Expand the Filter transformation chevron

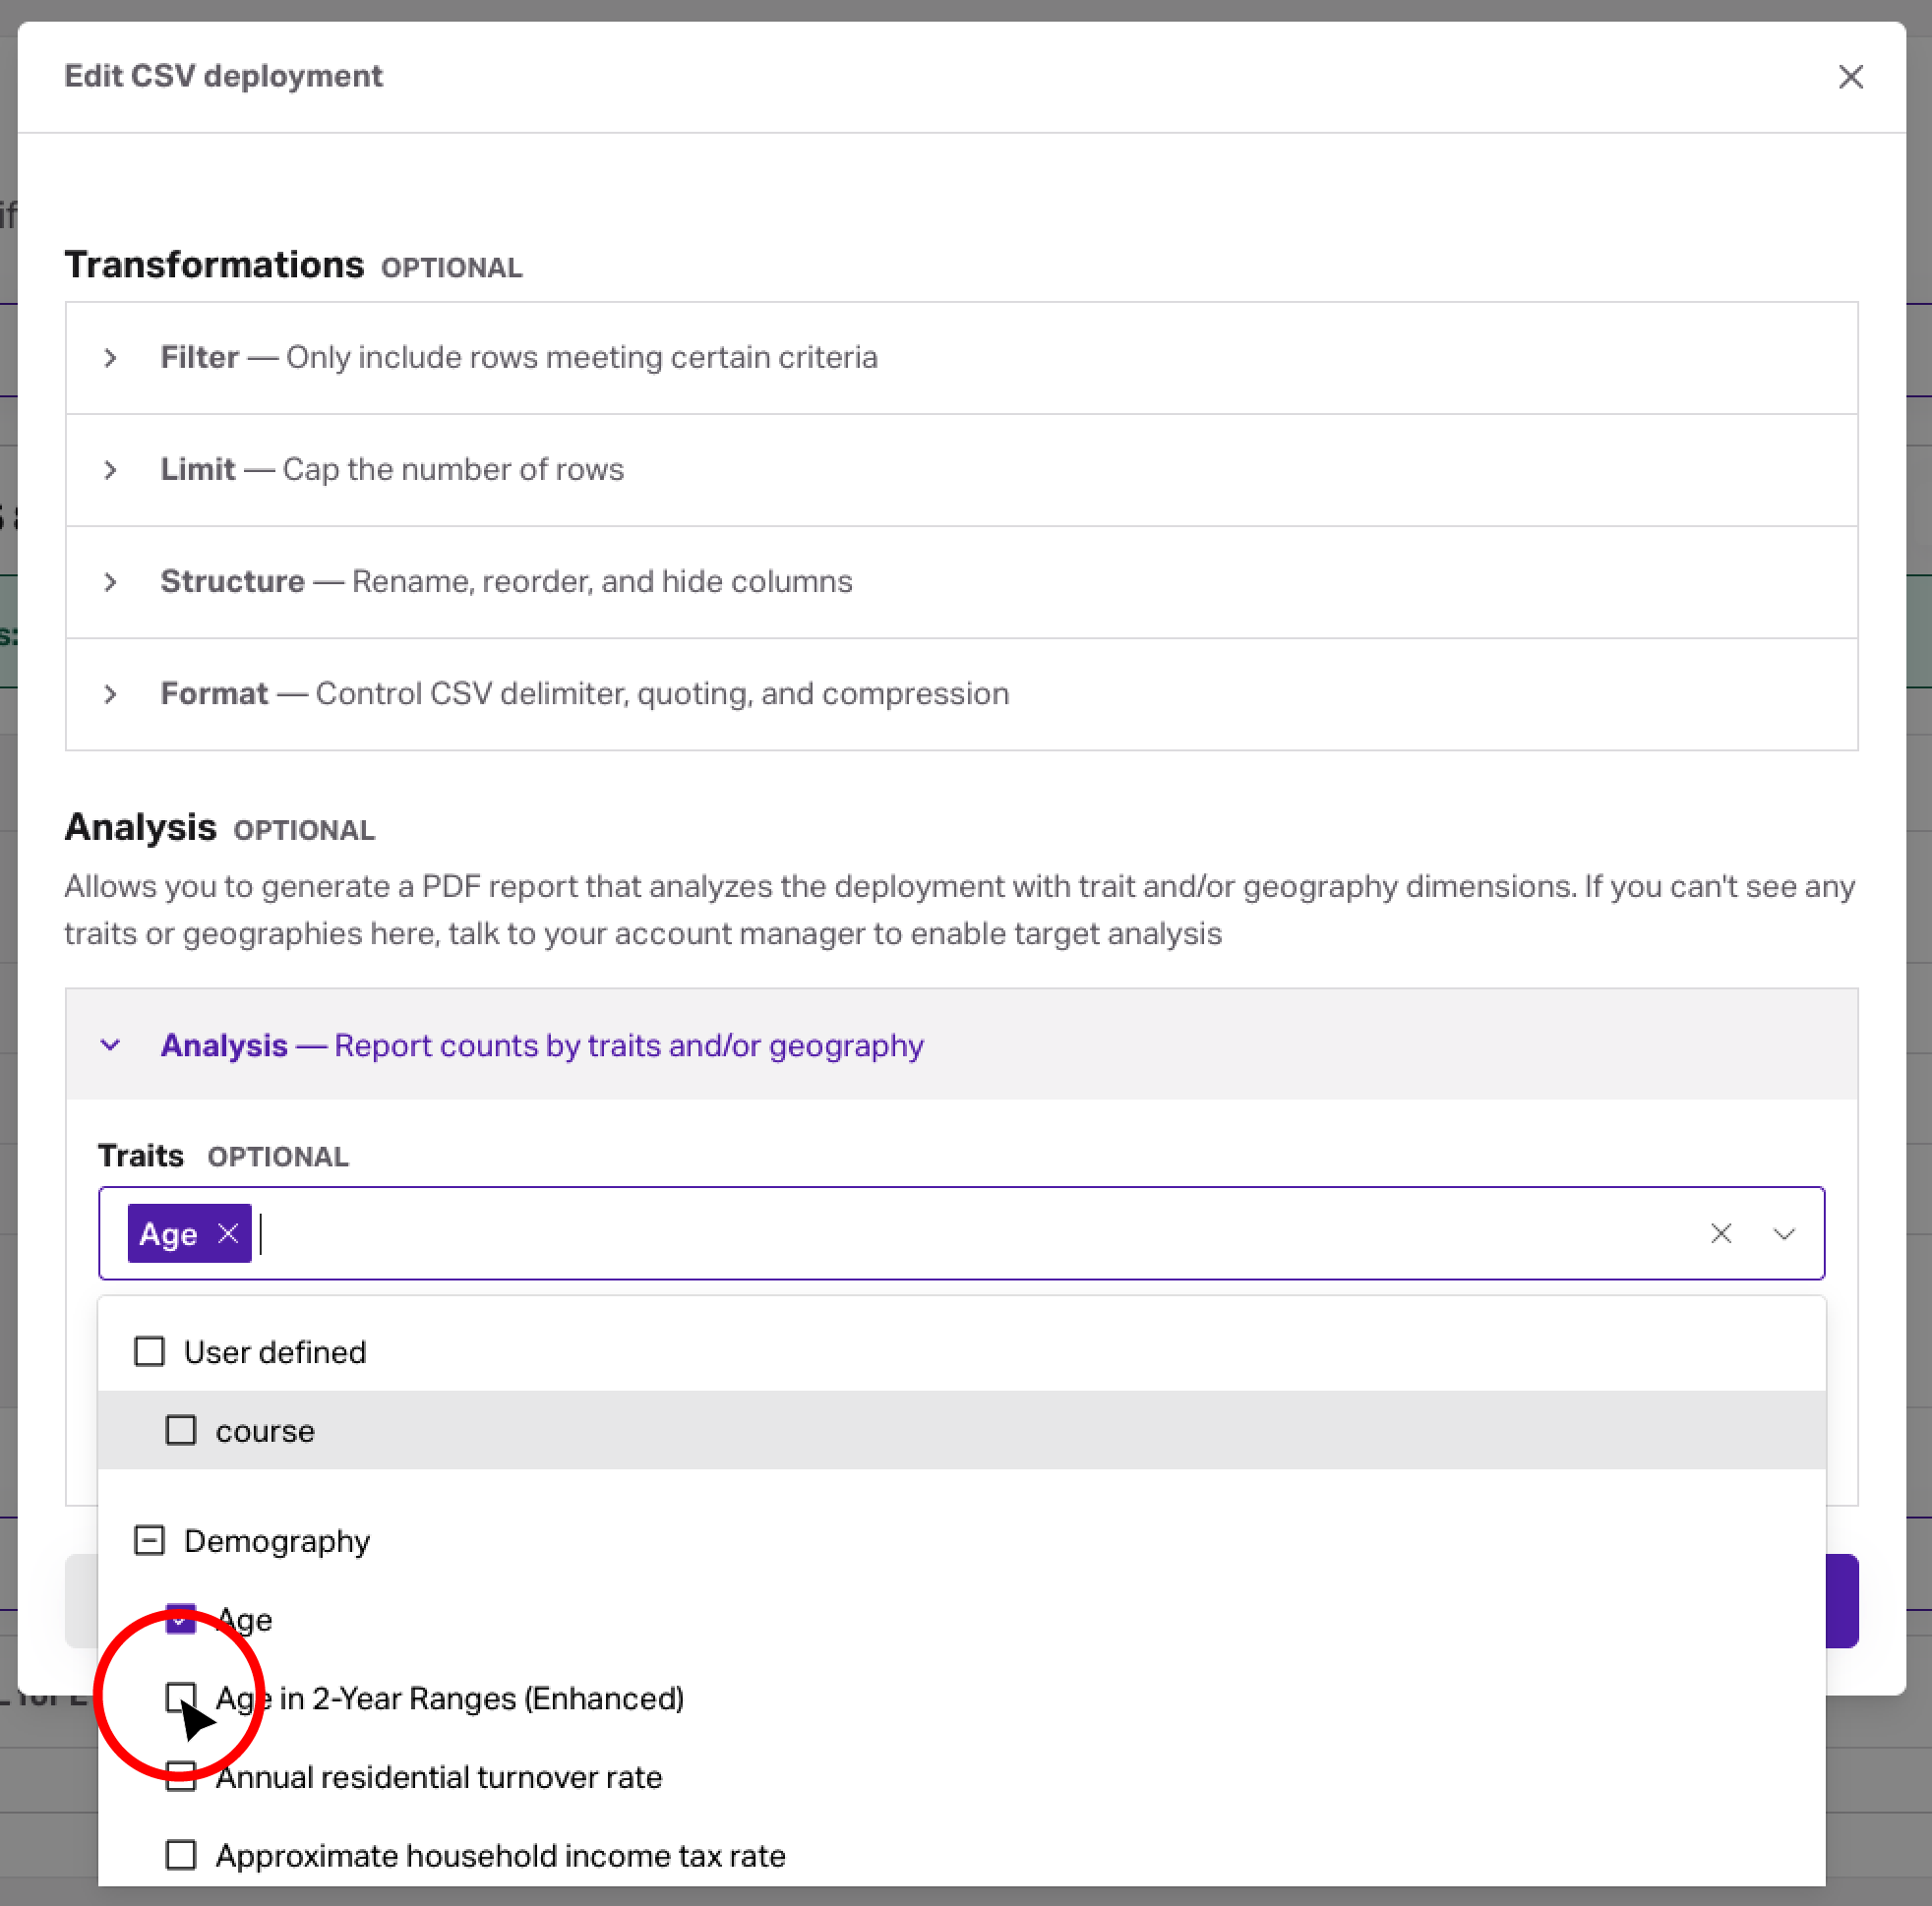[110, 358]
